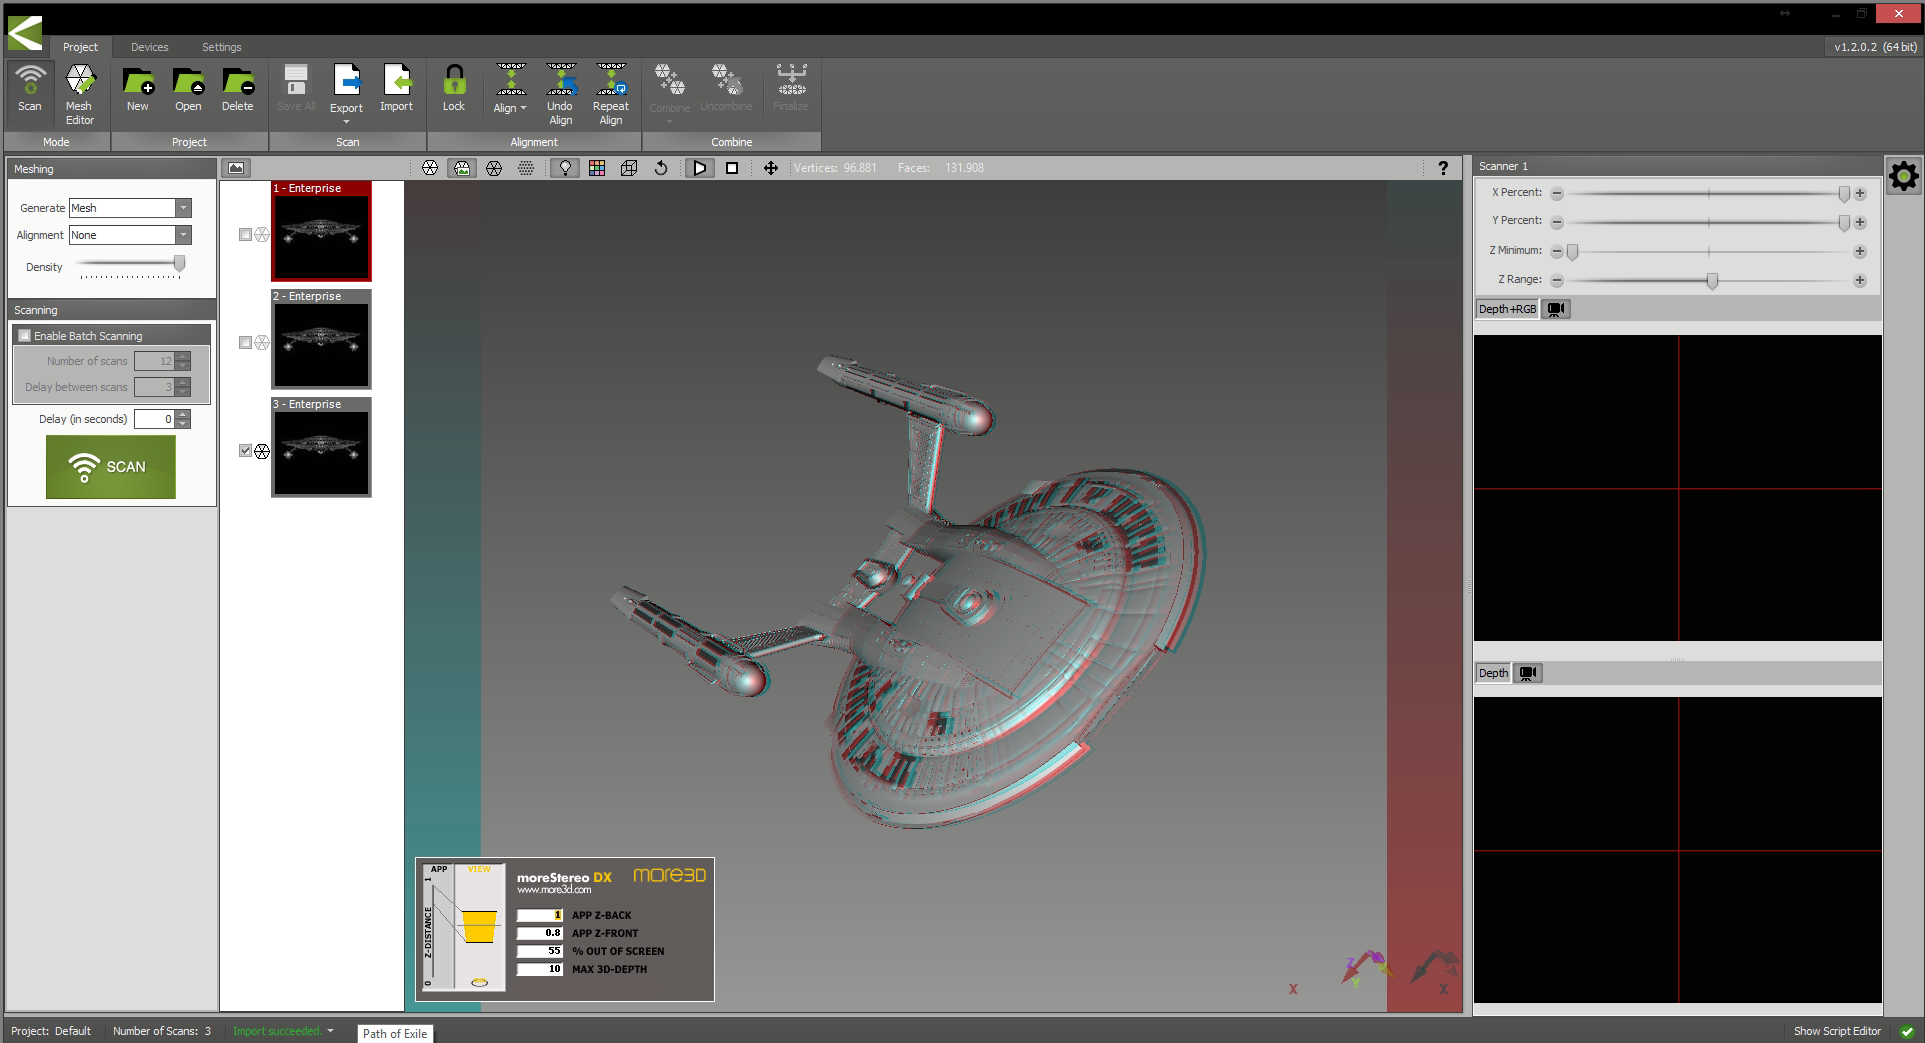This screenshot has width=1925, height=1043.
Task: Toggle camera in Depth+RGB panel
Action: tap(1556, 309)
